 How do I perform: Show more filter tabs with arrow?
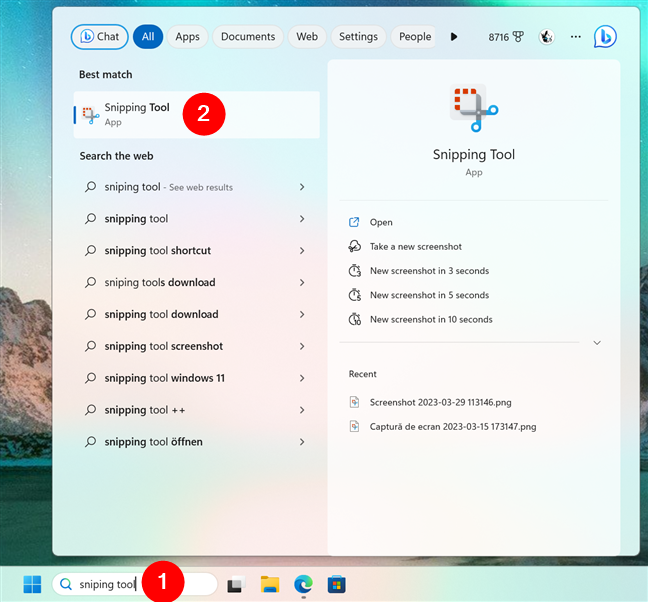[x=454, y=37]
